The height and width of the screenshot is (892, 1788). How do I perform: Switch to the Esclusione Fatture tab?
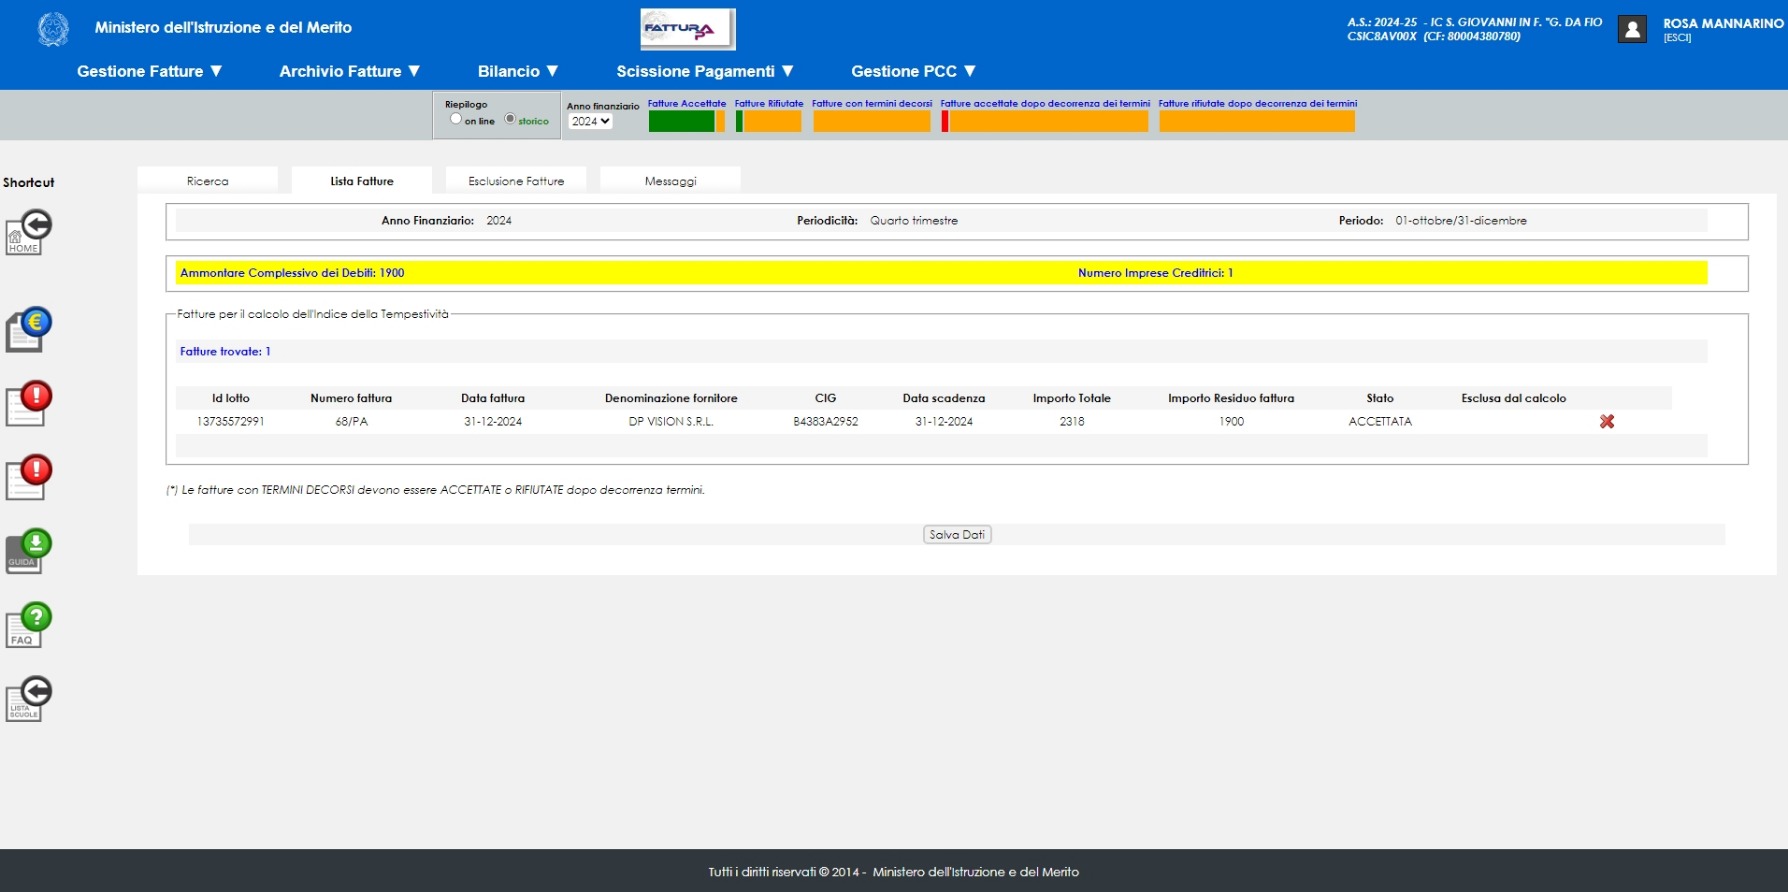click(516, 181)
